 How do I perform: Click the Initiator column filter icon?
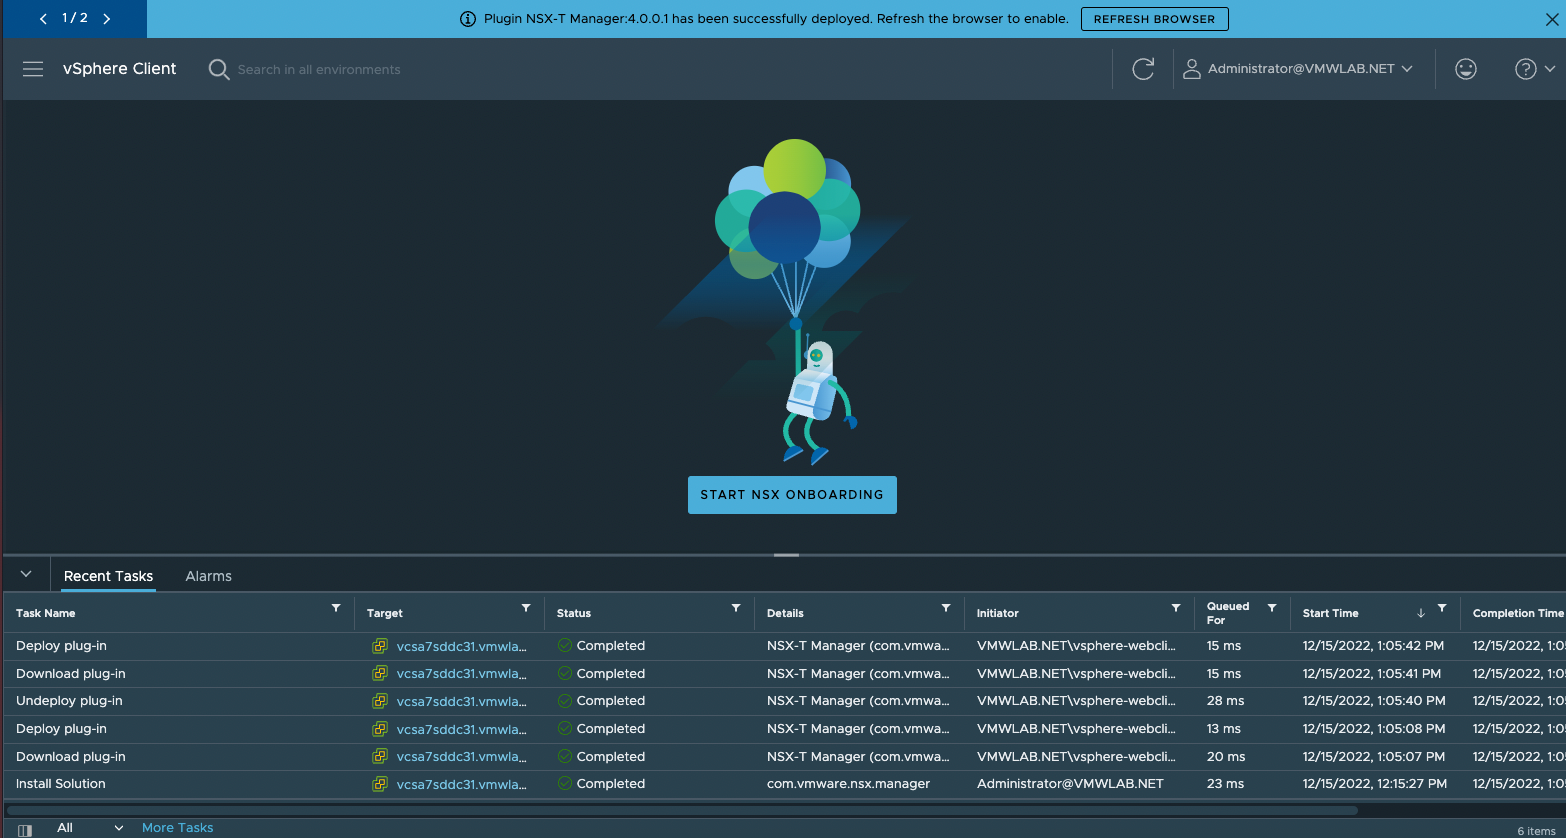[1176, 608]
